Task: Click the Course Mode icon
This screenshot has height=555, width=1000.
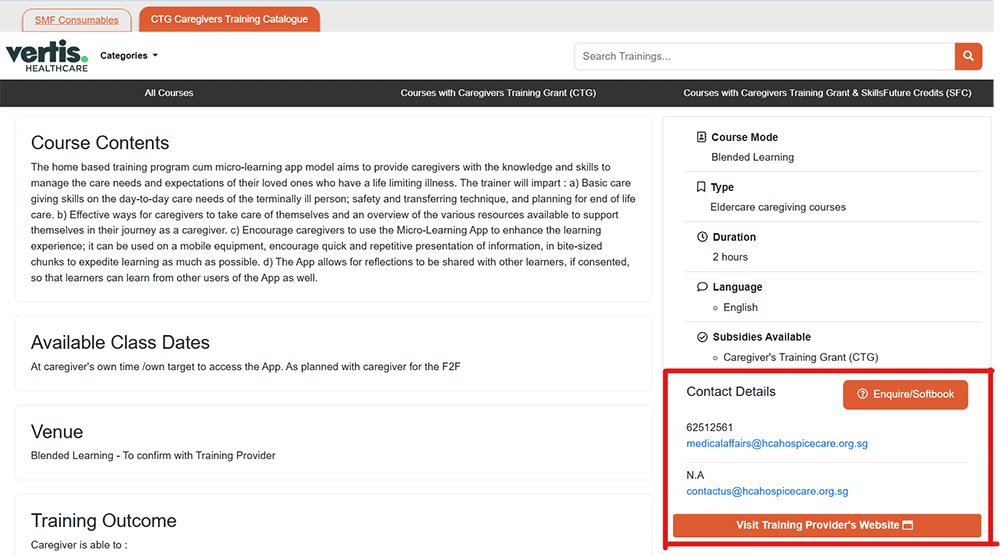Action: [701, 137]
